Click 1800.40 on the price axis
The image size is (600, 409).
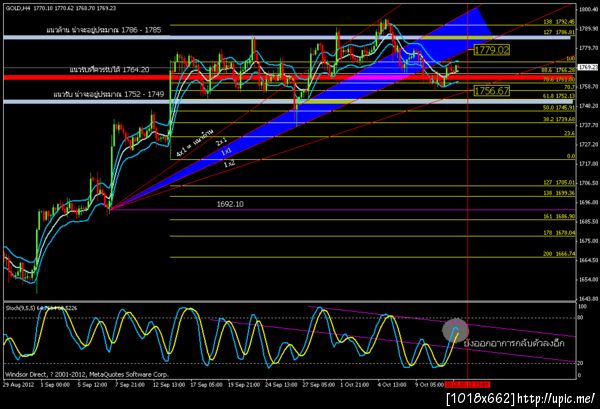coord(589,9)
